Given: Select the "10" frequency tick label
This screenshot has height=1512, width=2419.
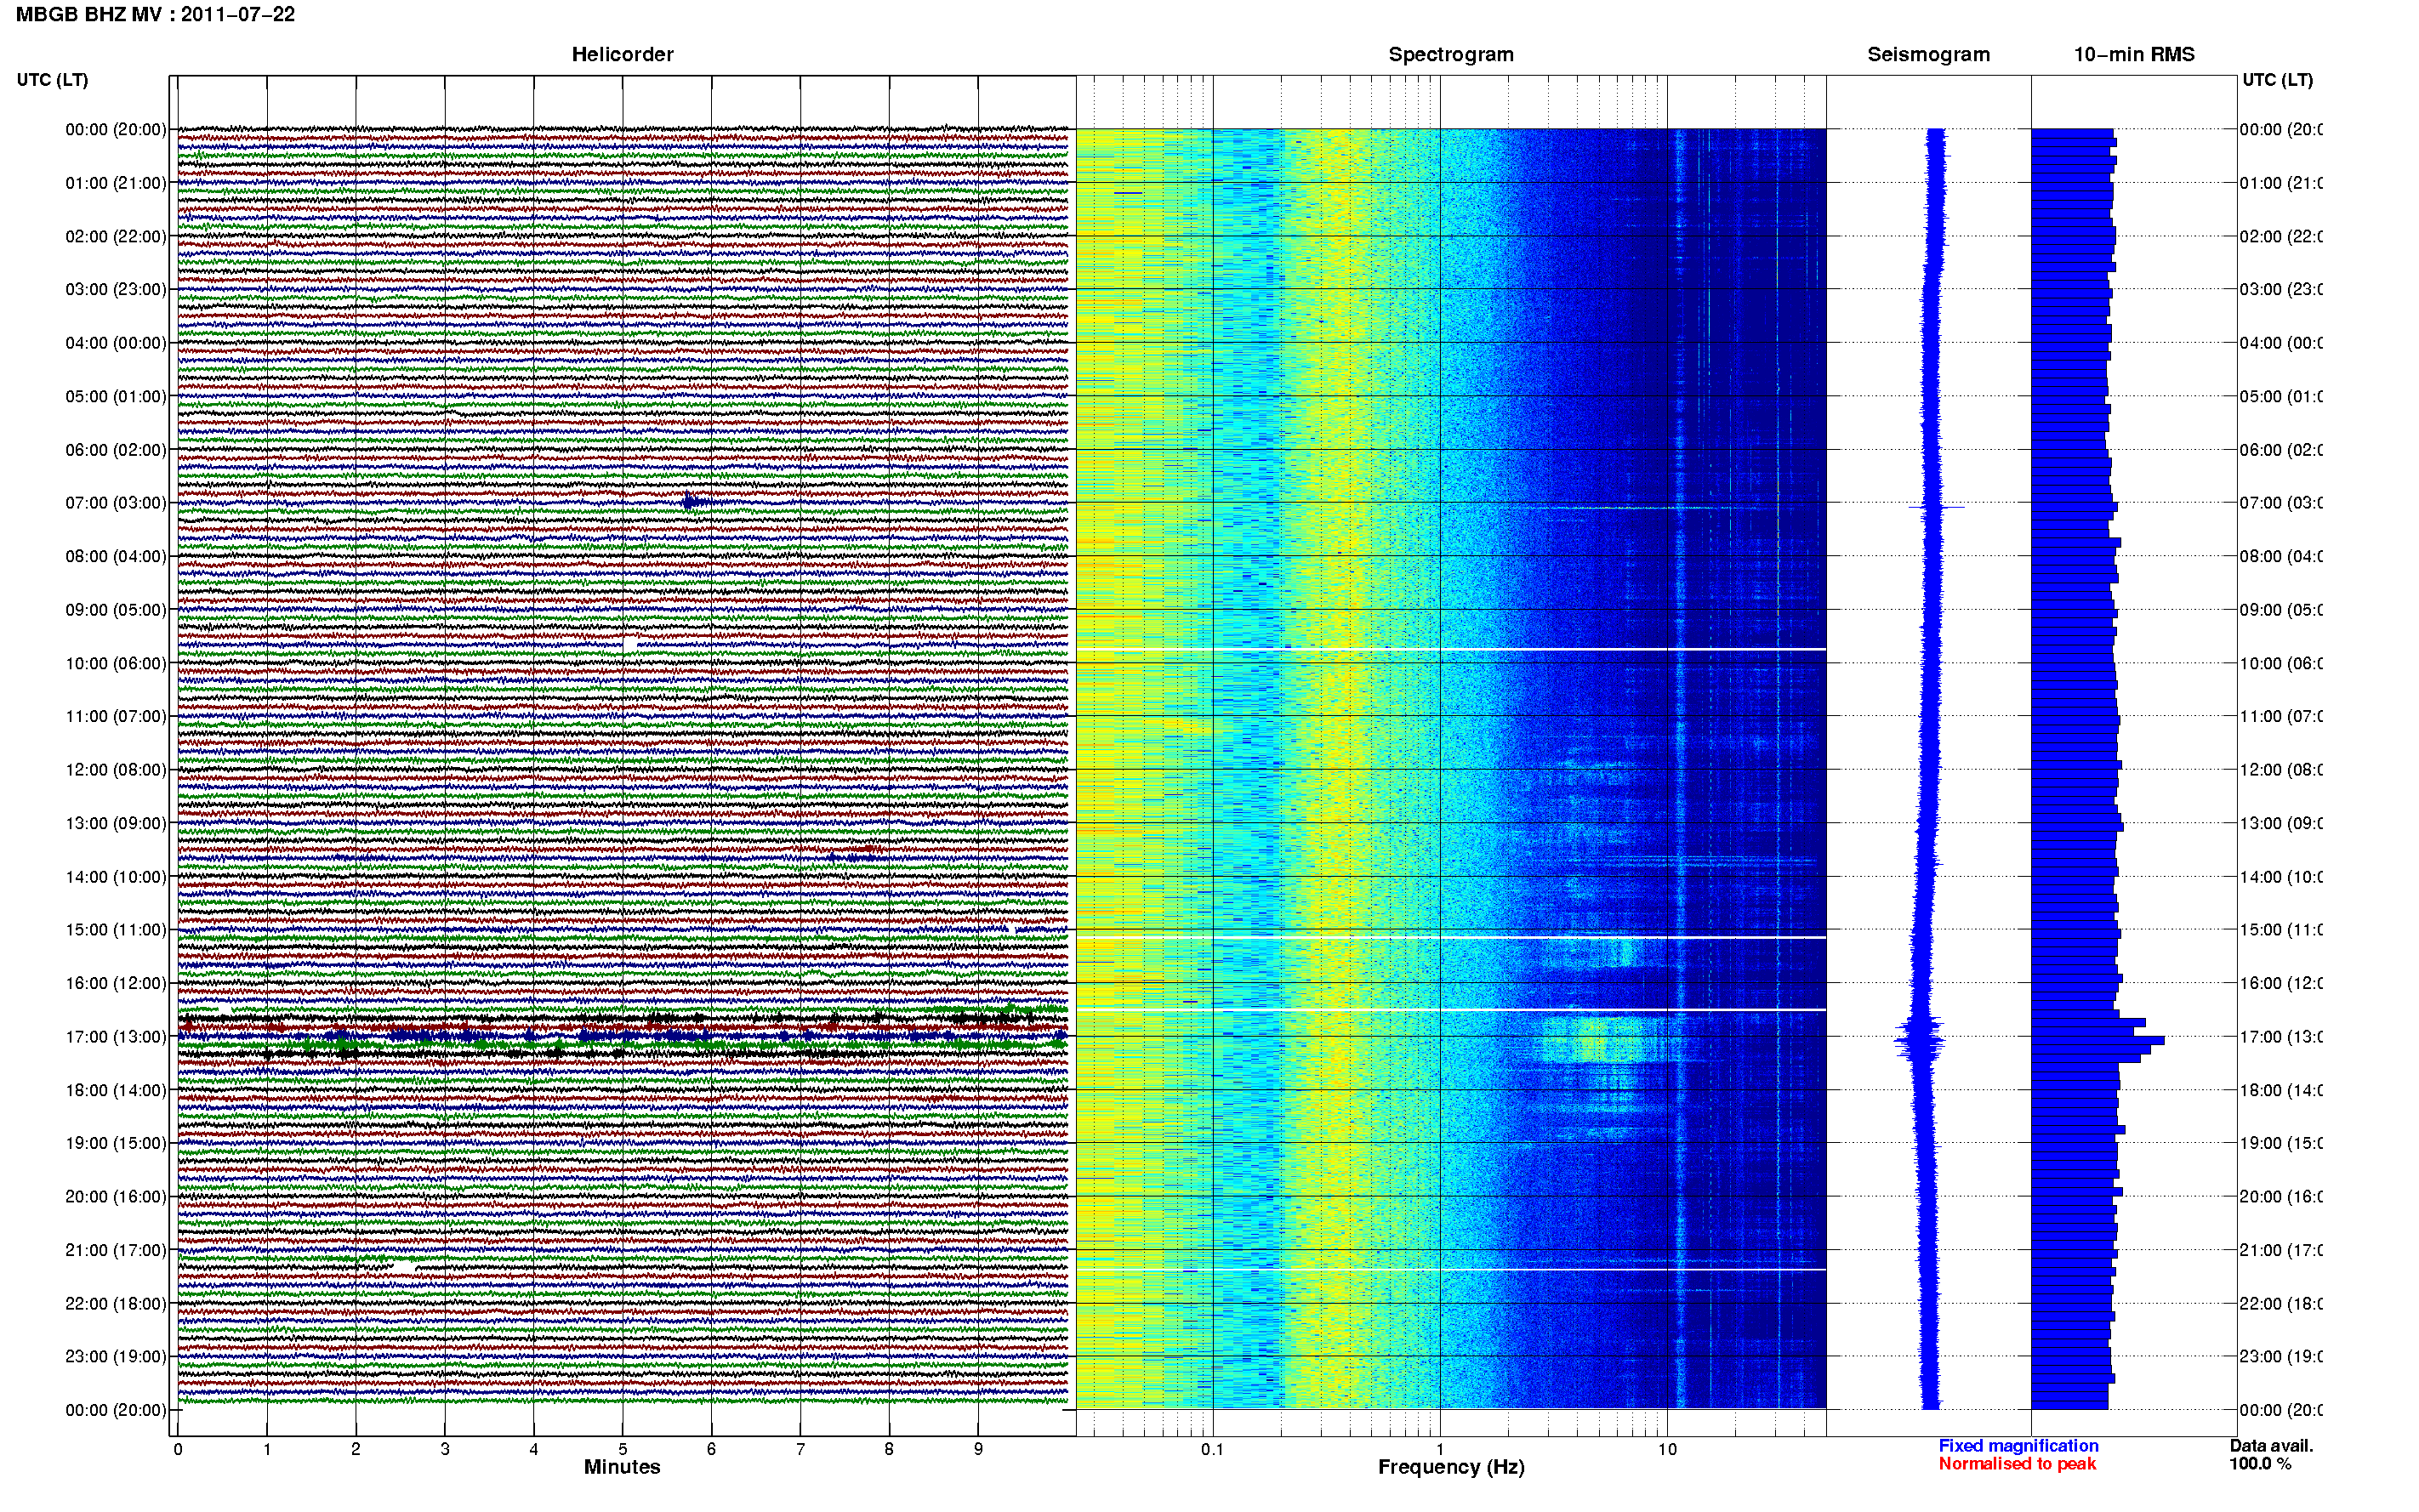Looking at the screenshot, I should (1667, 1449).
